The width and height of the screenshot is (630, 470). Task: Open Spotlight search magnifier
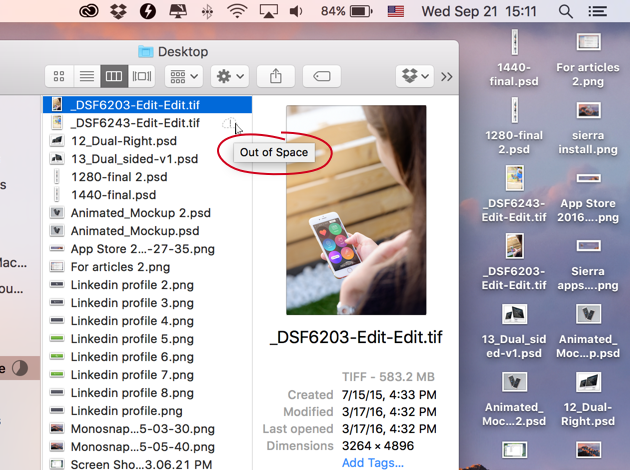click(x=565, y=11)
